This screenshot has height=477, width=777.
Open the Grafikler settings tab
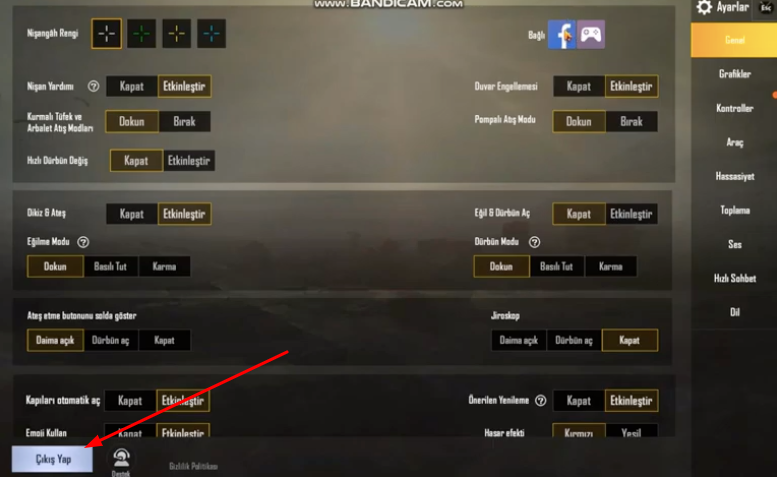[x=734, y=74]
